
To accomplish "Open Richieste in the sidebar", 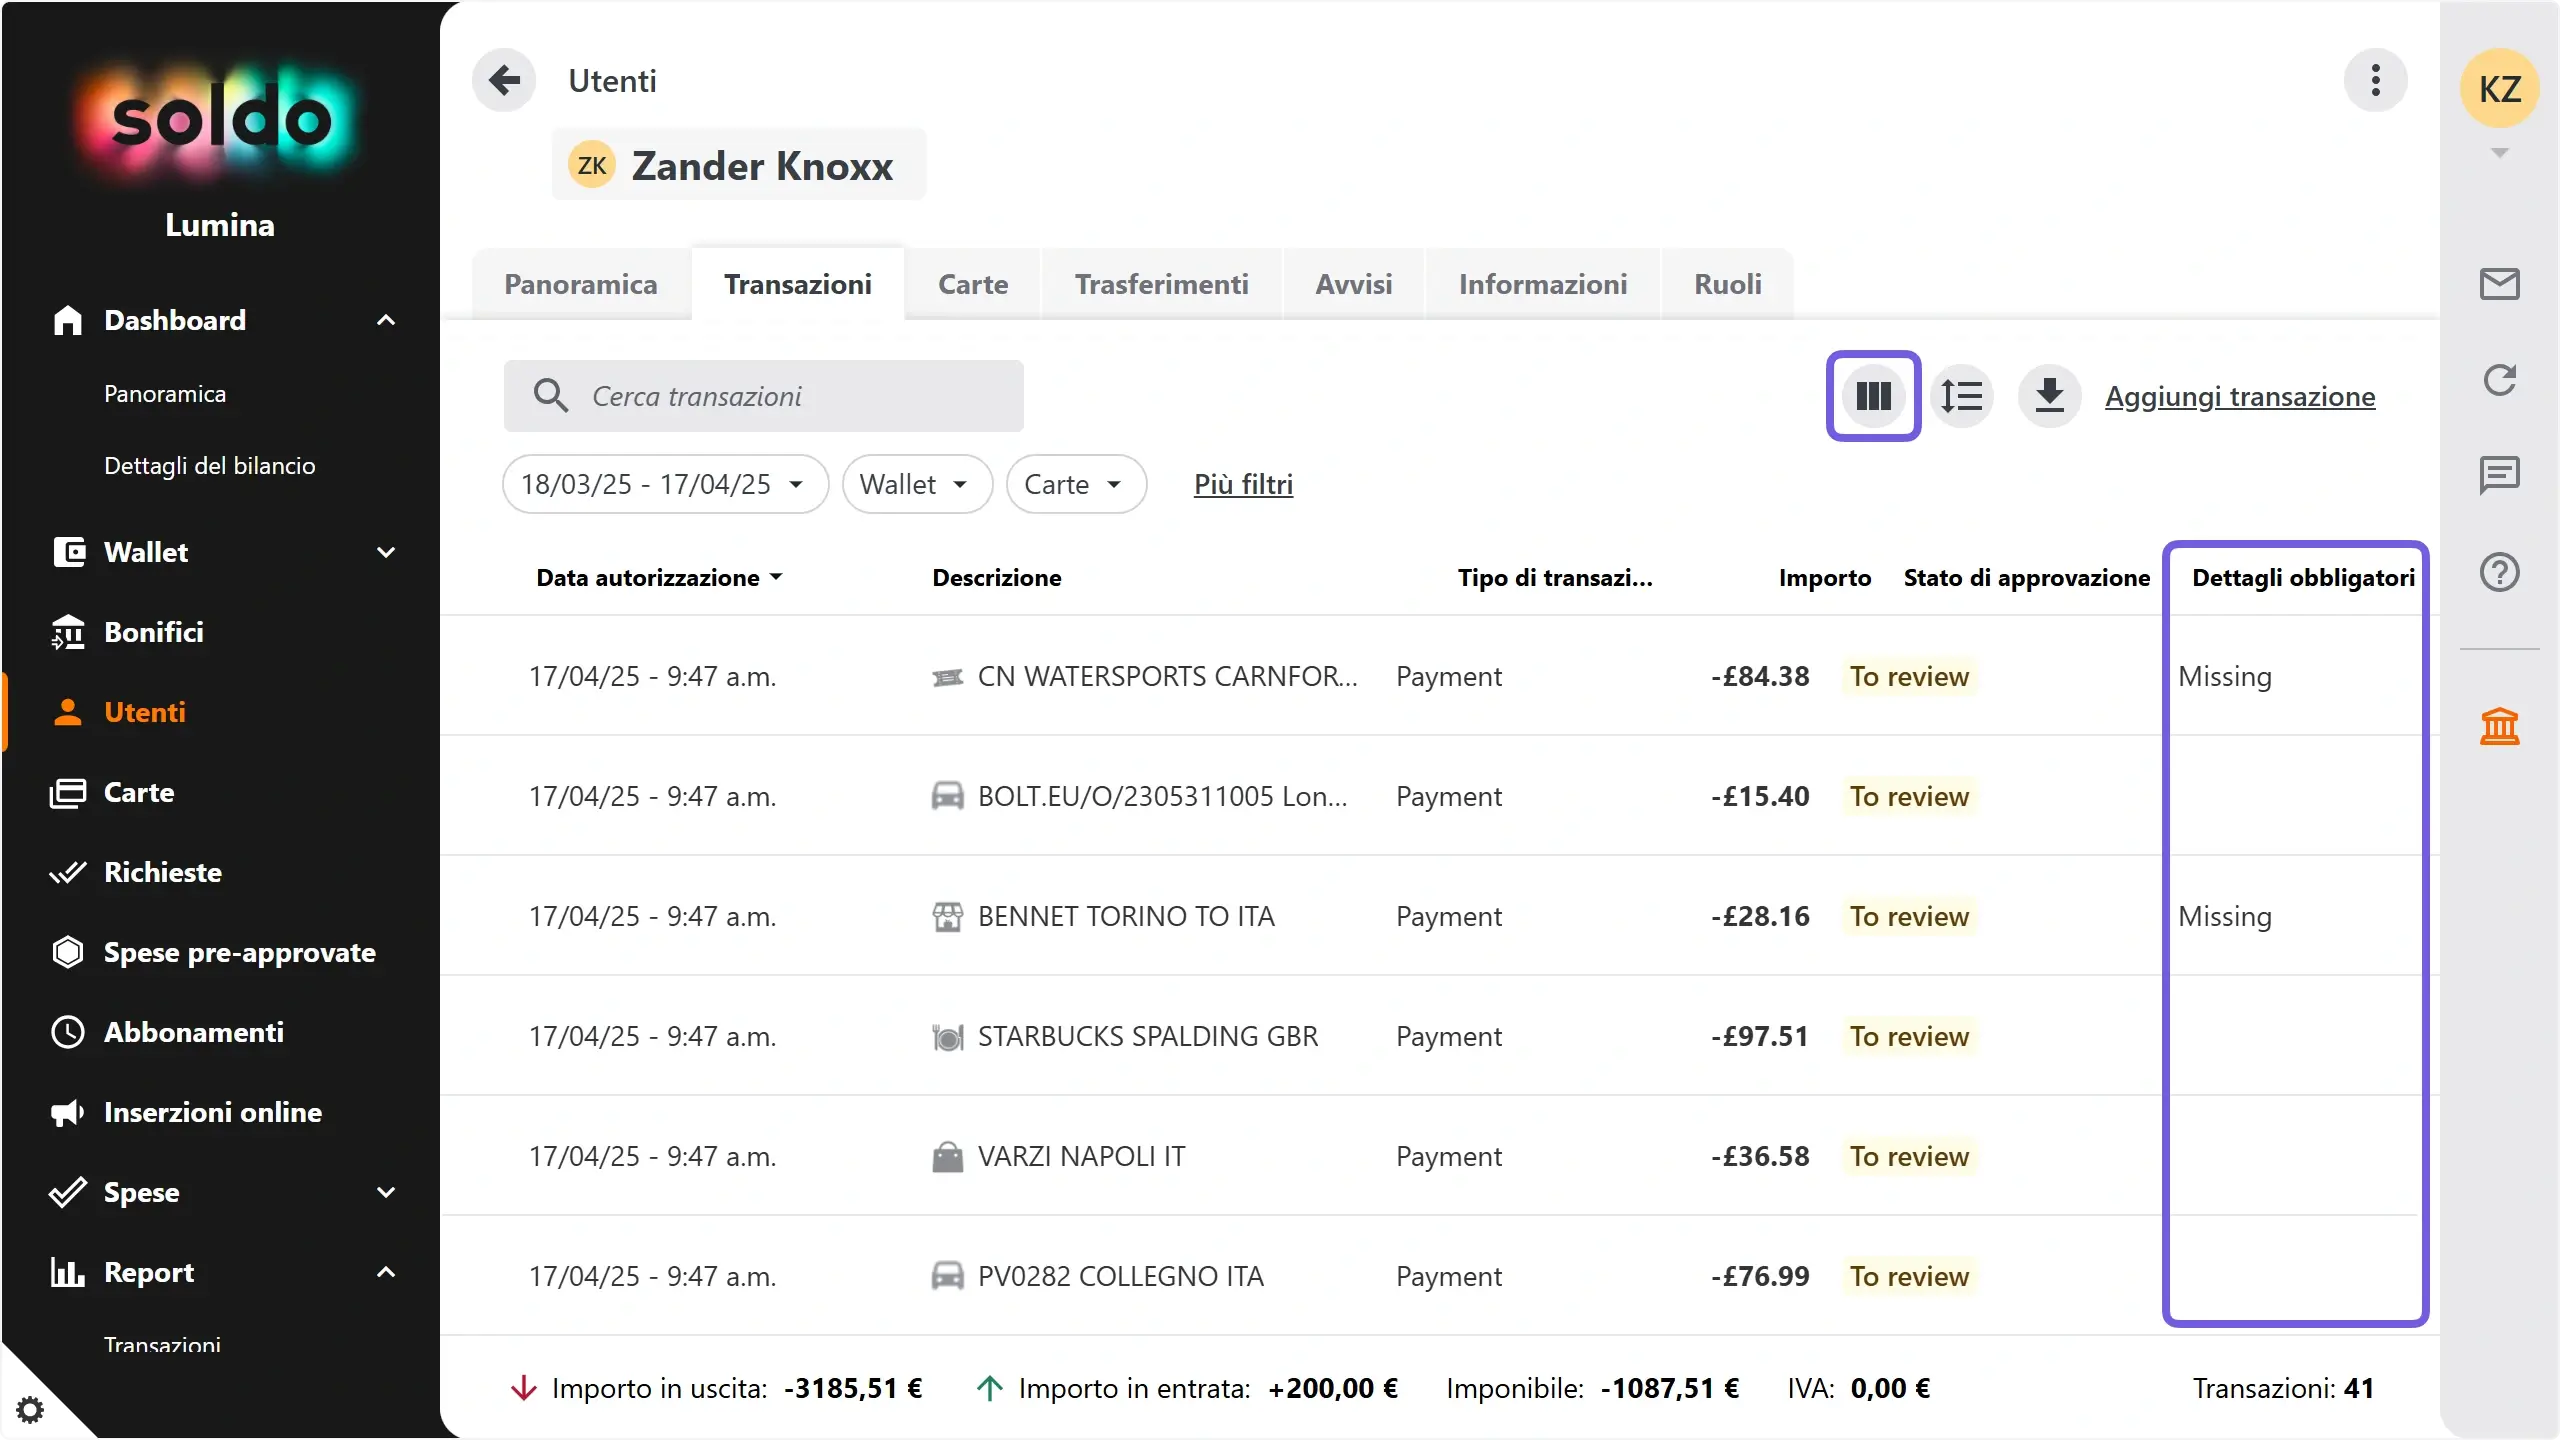I will click(162, 872).
